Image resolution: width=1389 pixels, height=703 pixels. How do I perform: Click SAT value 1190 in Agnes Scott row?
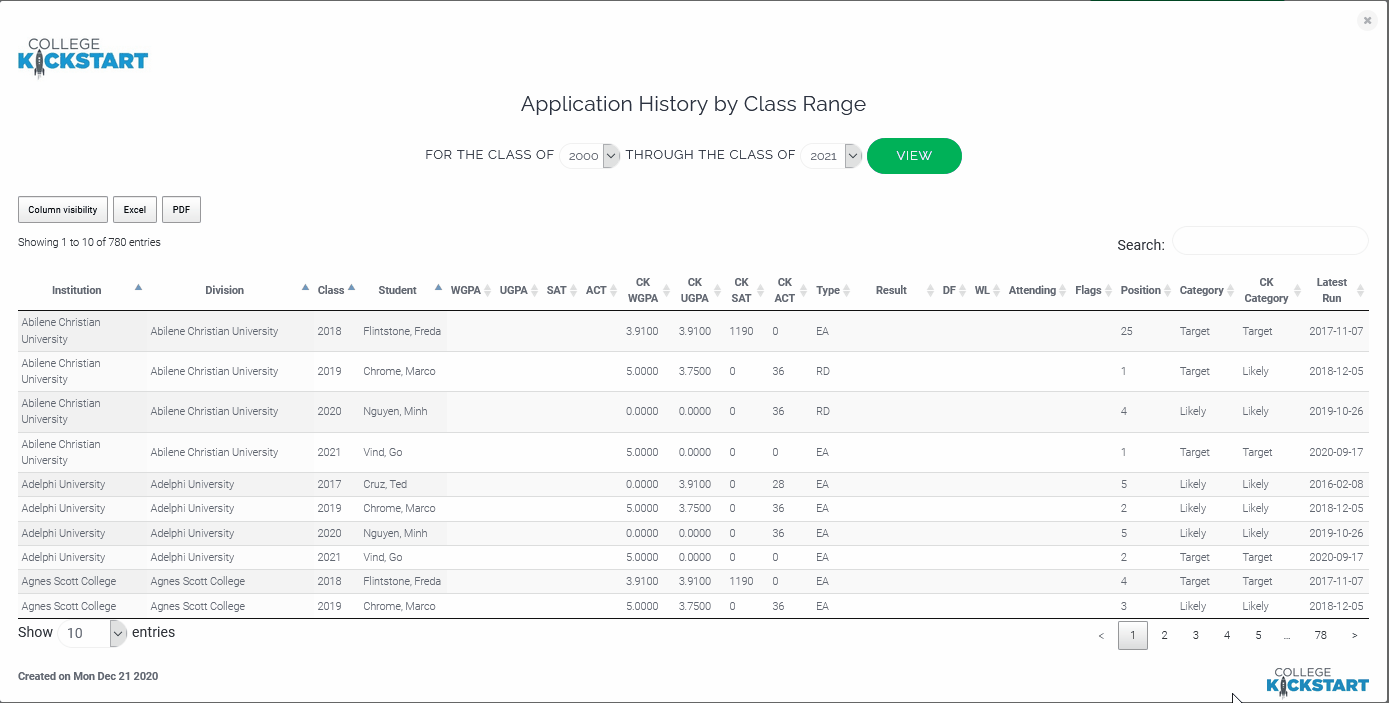pyautogui.click(x=741, y=581)
